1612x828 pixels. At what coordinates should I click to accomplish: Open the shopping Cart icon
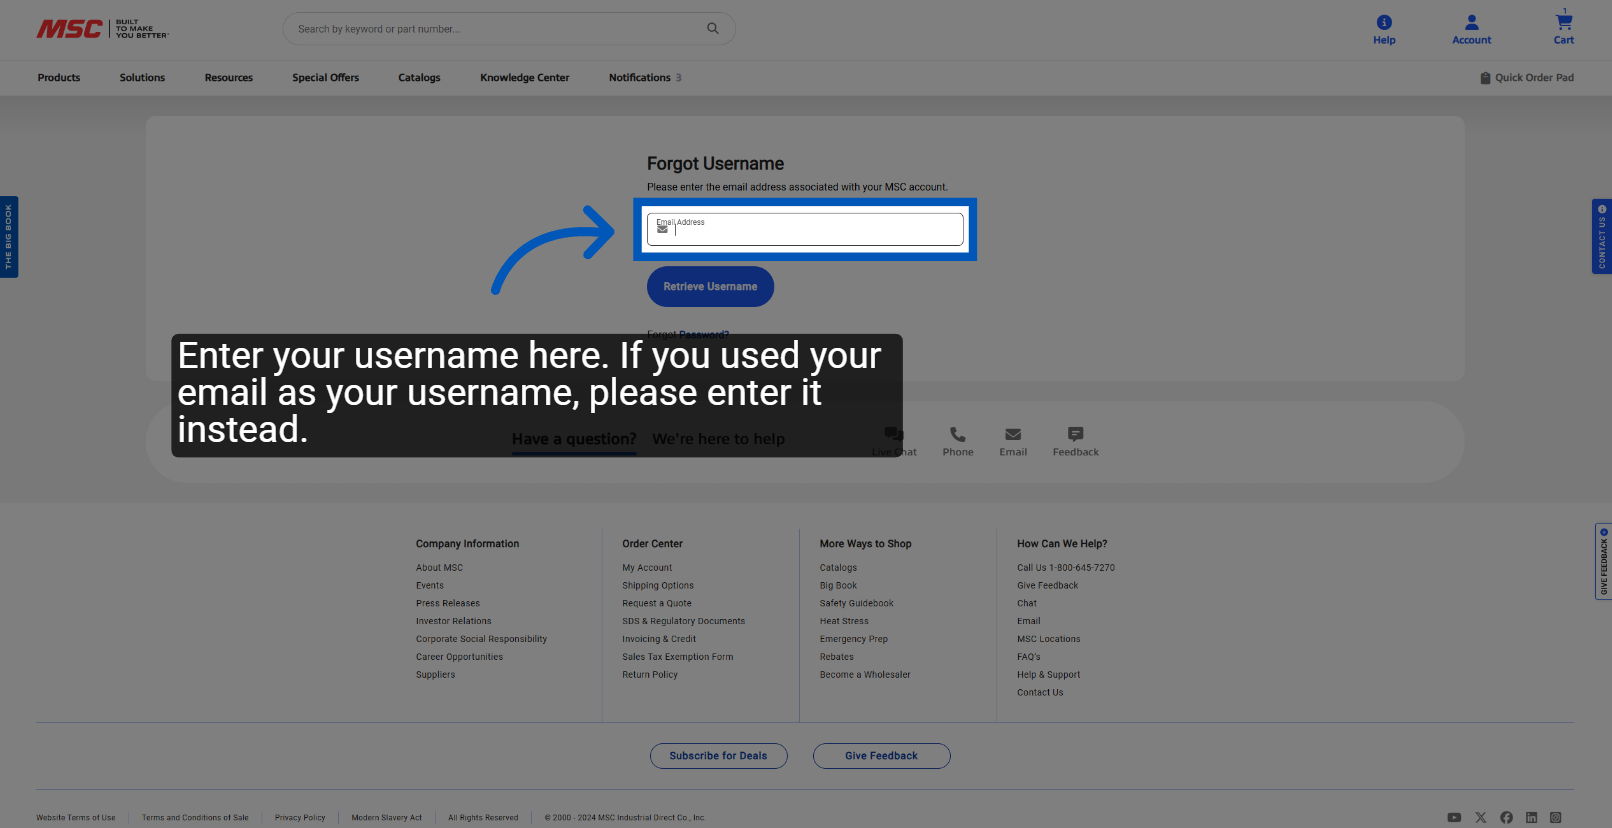1564,28
